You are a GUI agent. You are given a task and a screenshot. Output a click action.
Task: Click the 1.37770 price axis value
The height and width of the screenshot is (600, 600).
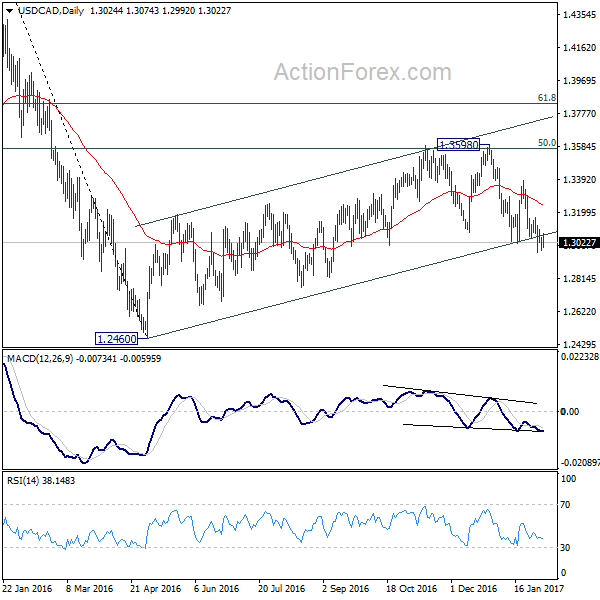click(x=579, y=113)
